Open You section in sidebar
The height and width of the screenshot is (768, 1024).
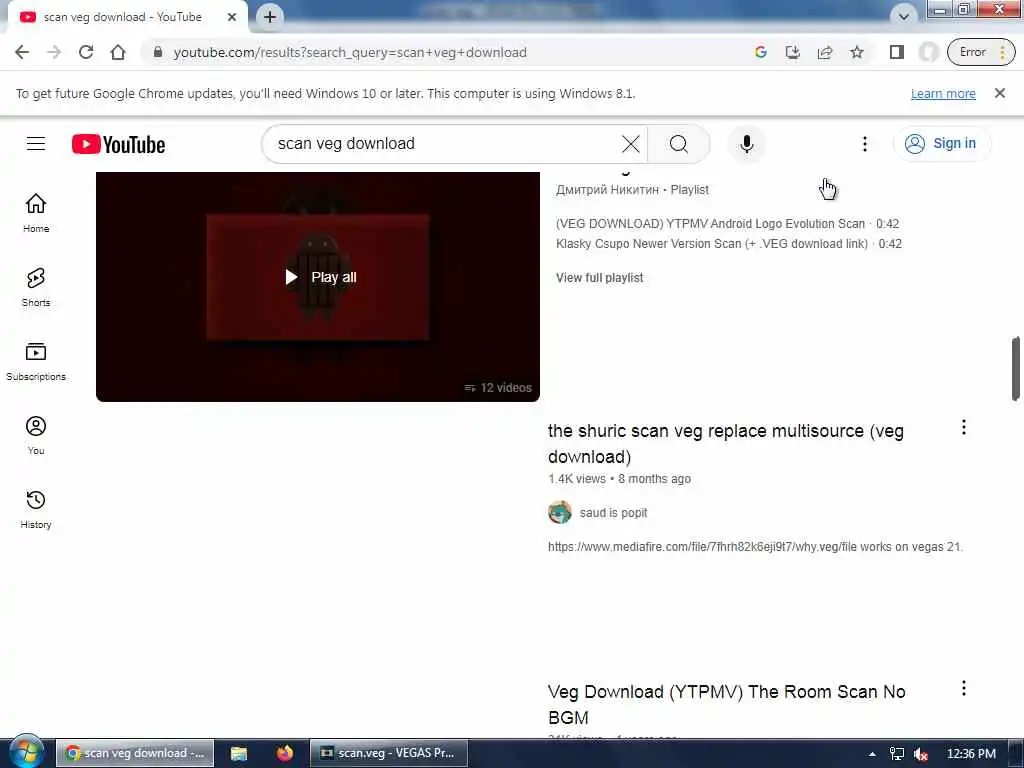coord(36,435)
